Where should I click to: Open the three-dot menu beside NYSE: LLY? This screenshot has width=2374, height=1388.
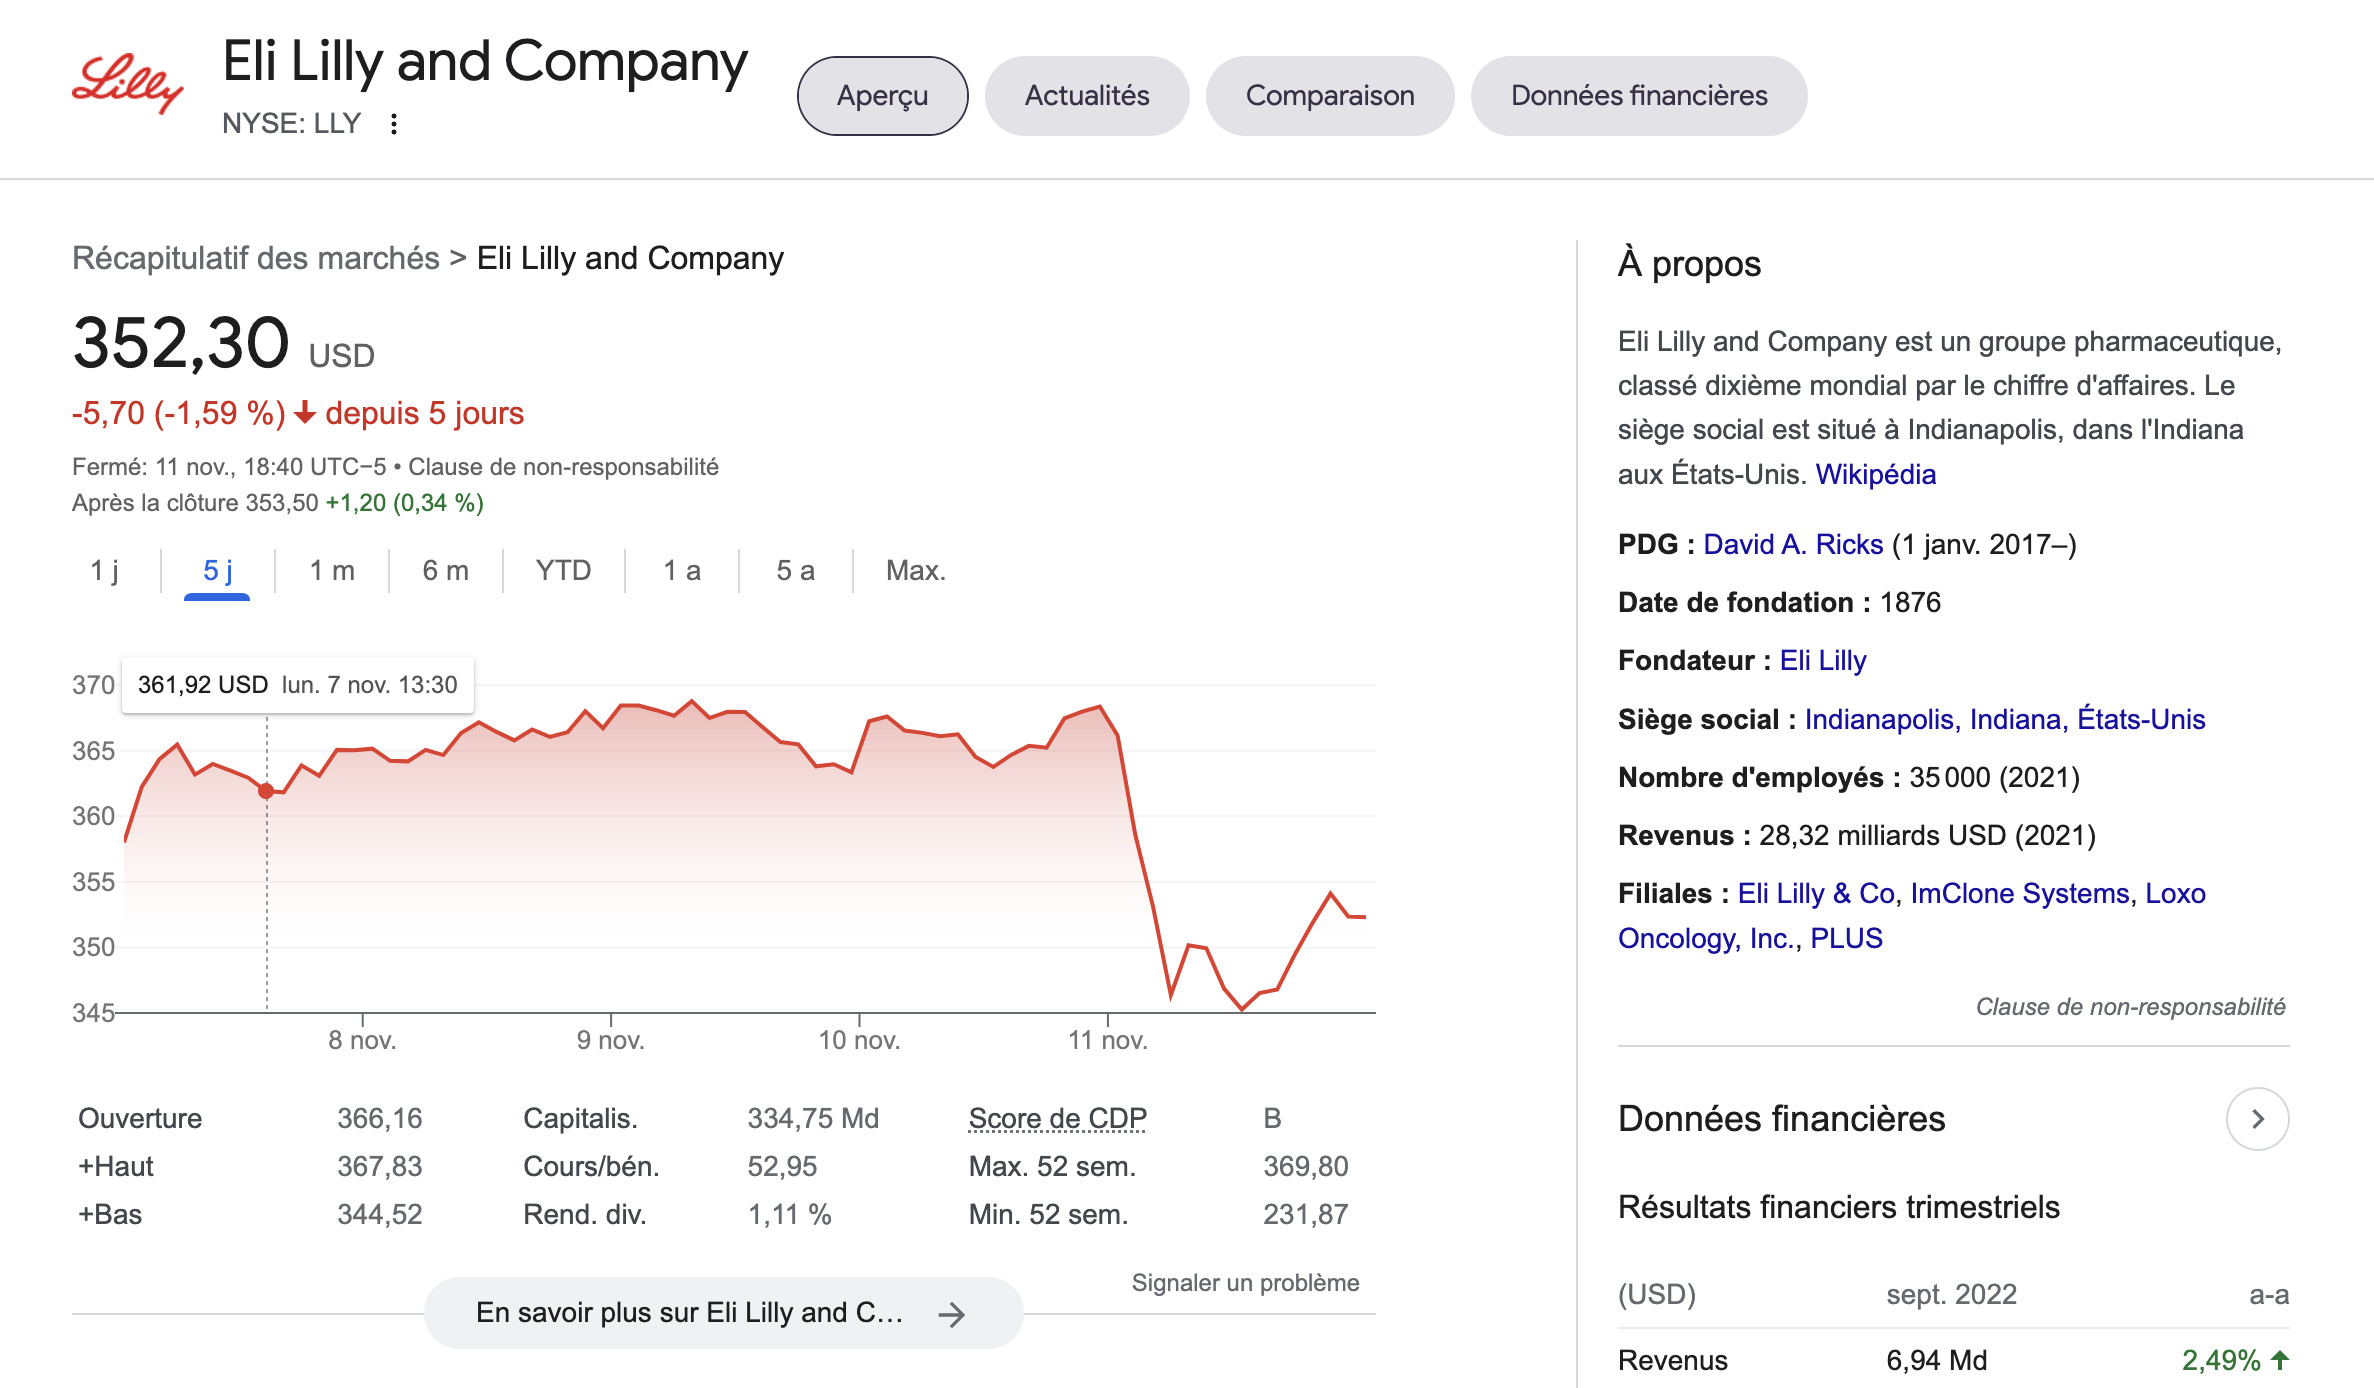click(x=394, y=123)
